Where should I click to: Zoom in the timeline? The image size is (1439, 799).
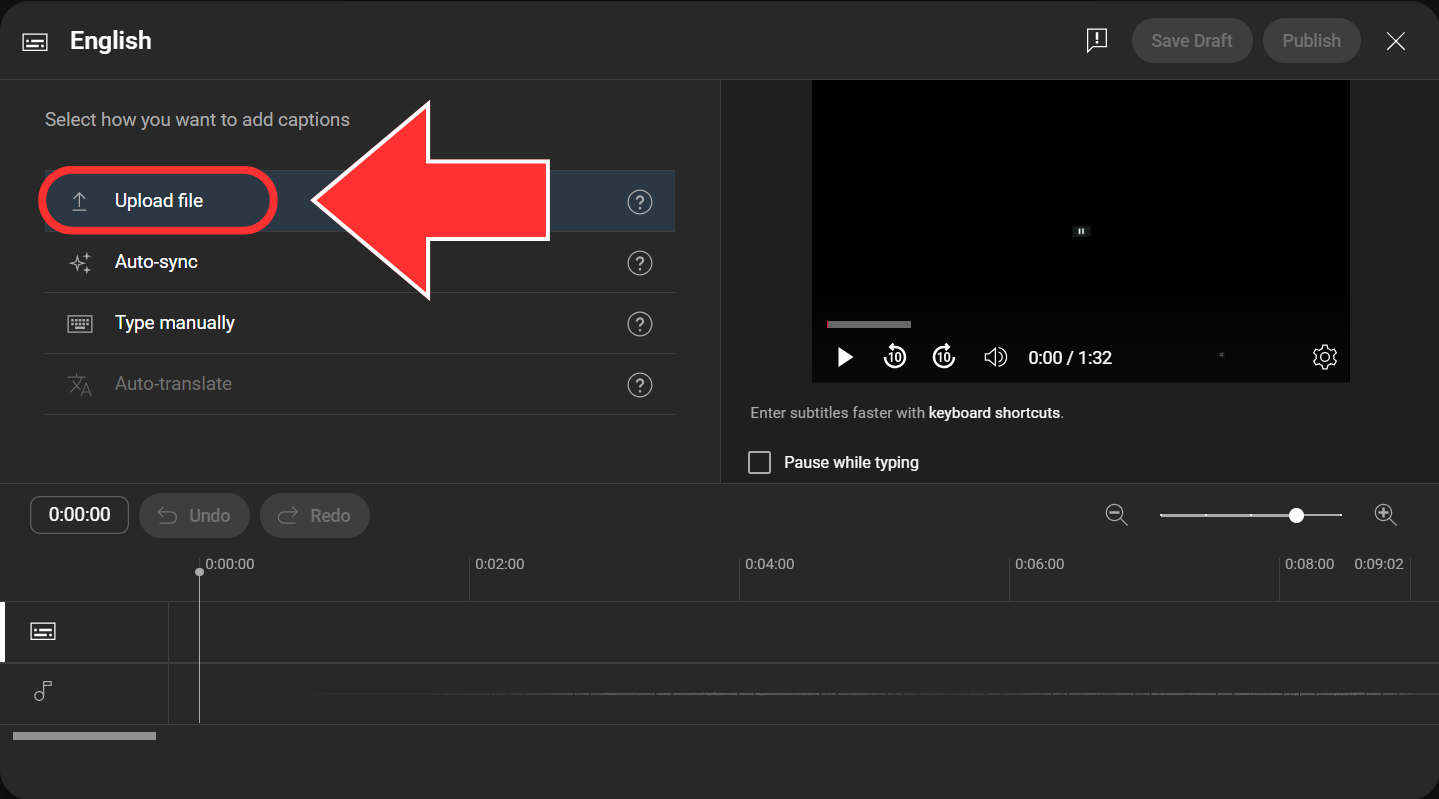[x=1385, y=515]
